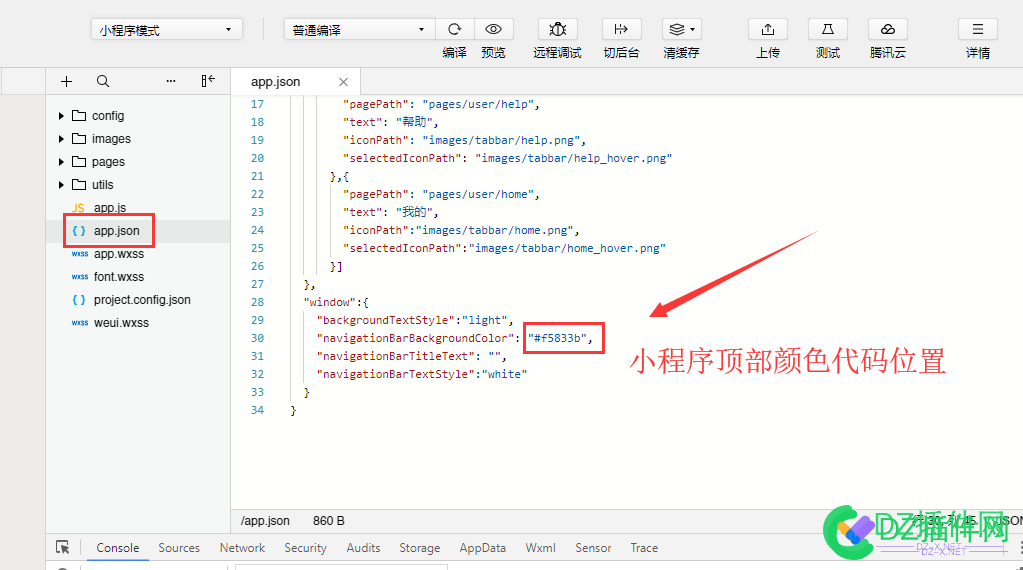Image resolution: width=1023 pixels, height=570 pixels.
Task: Open app.js in file tree
Action: coord(110,207)
